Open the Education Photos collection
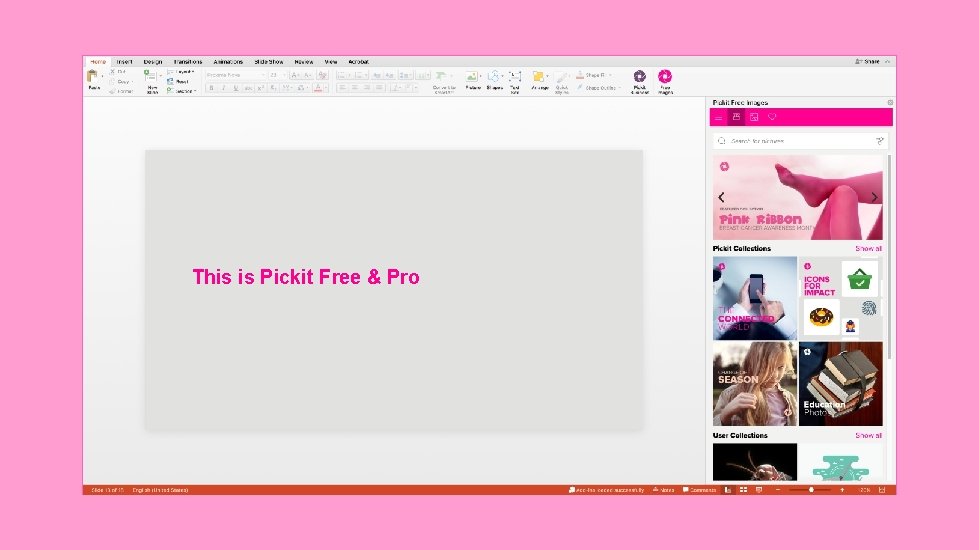 click(x=840, y=383)
